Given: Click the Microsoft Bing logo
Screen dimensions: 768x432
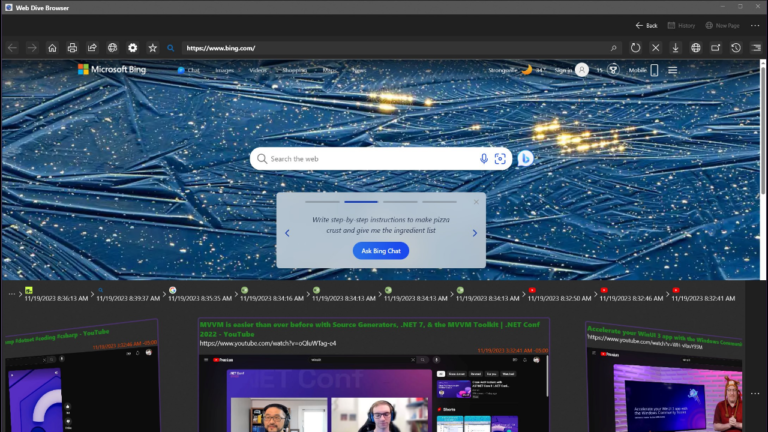Looking at the screenshot, I should click(112, 70).
